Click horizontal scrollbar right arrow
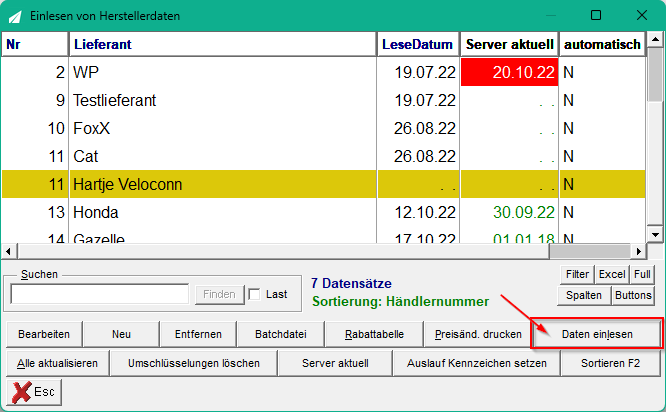Image resolution: width=666 pixels, height=412 pixels. 638,251
